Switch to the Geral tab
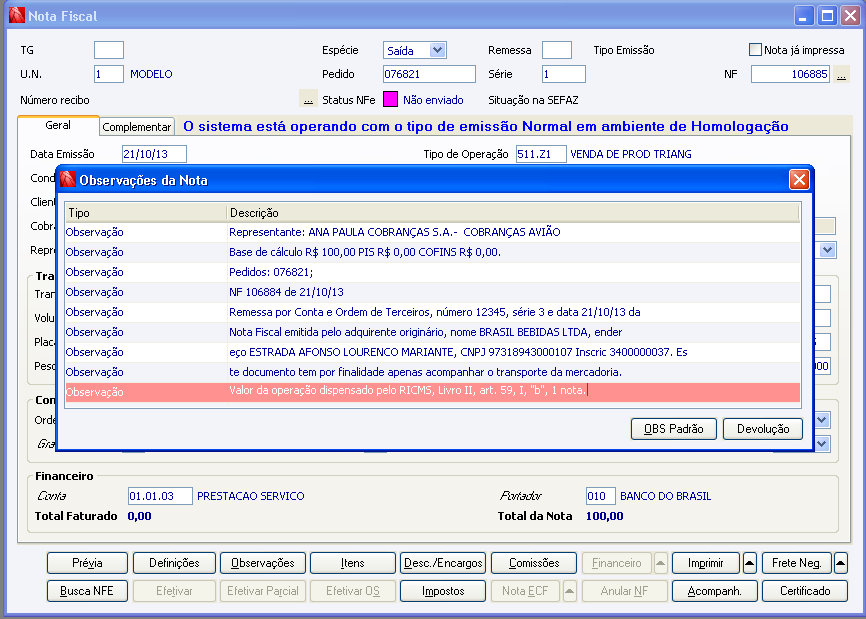The height and width of the screenshot is (619, 866). pyautogui.click(x=58, y=125)
